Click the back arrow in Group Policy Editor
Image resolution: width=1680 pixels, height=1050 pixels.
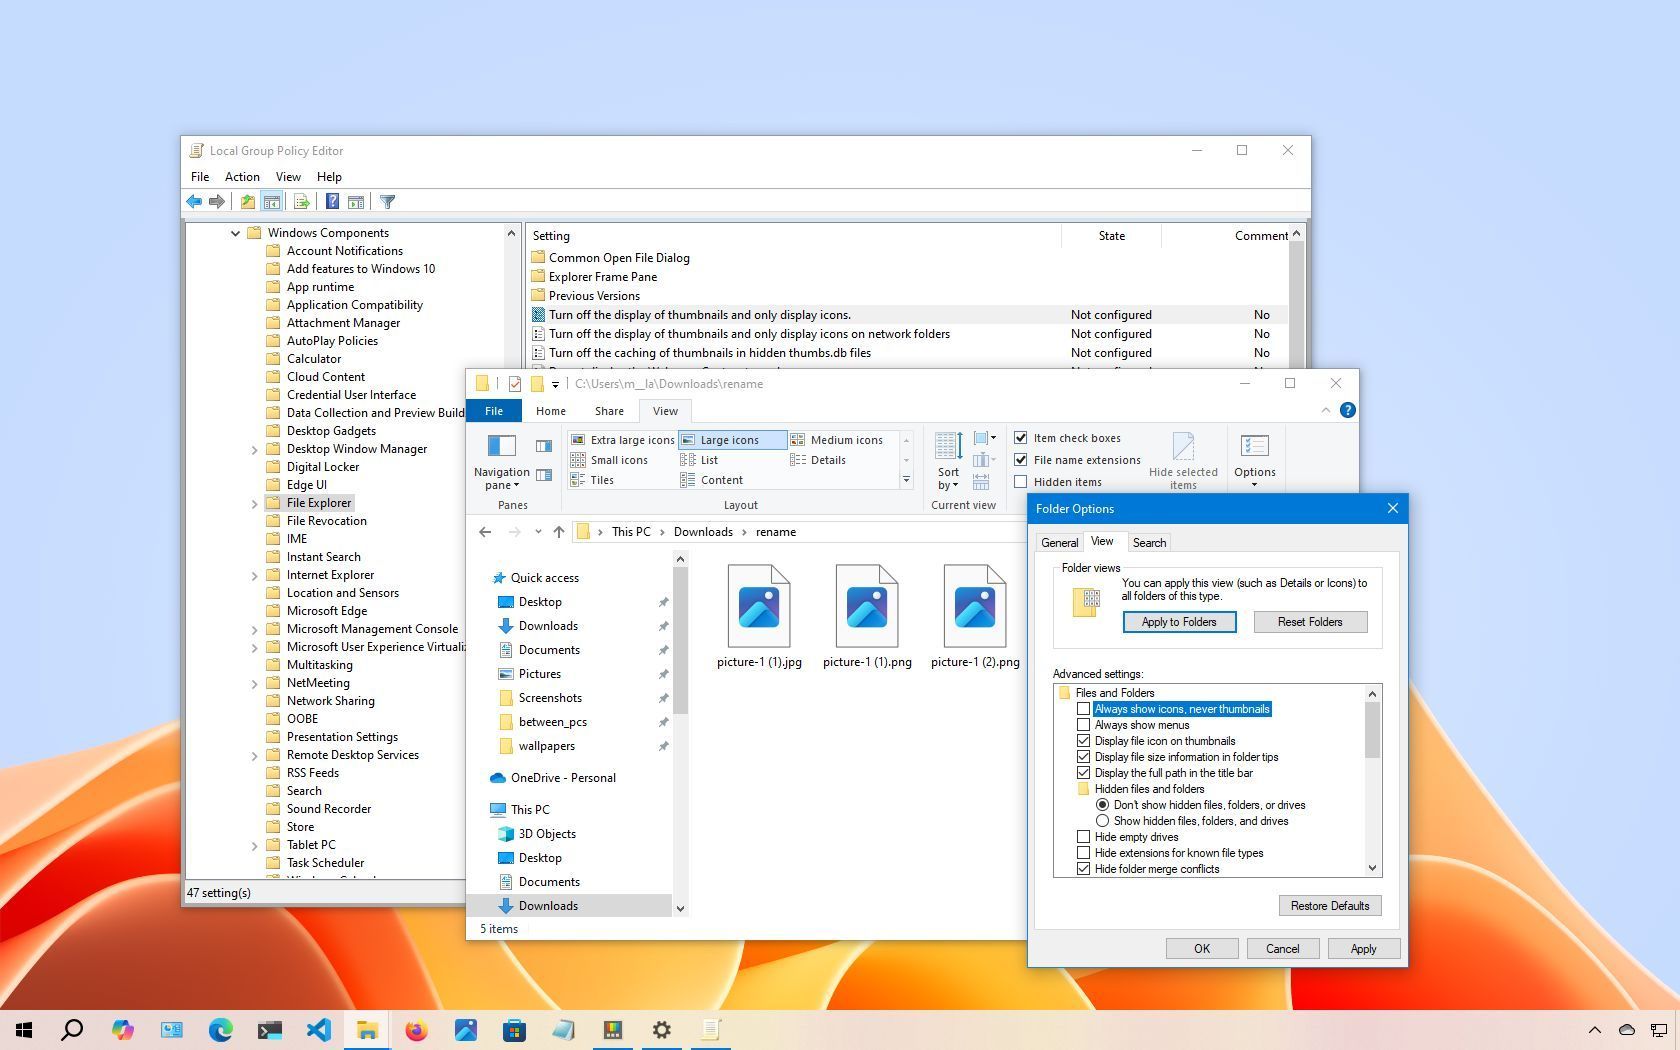pos(194,201)
